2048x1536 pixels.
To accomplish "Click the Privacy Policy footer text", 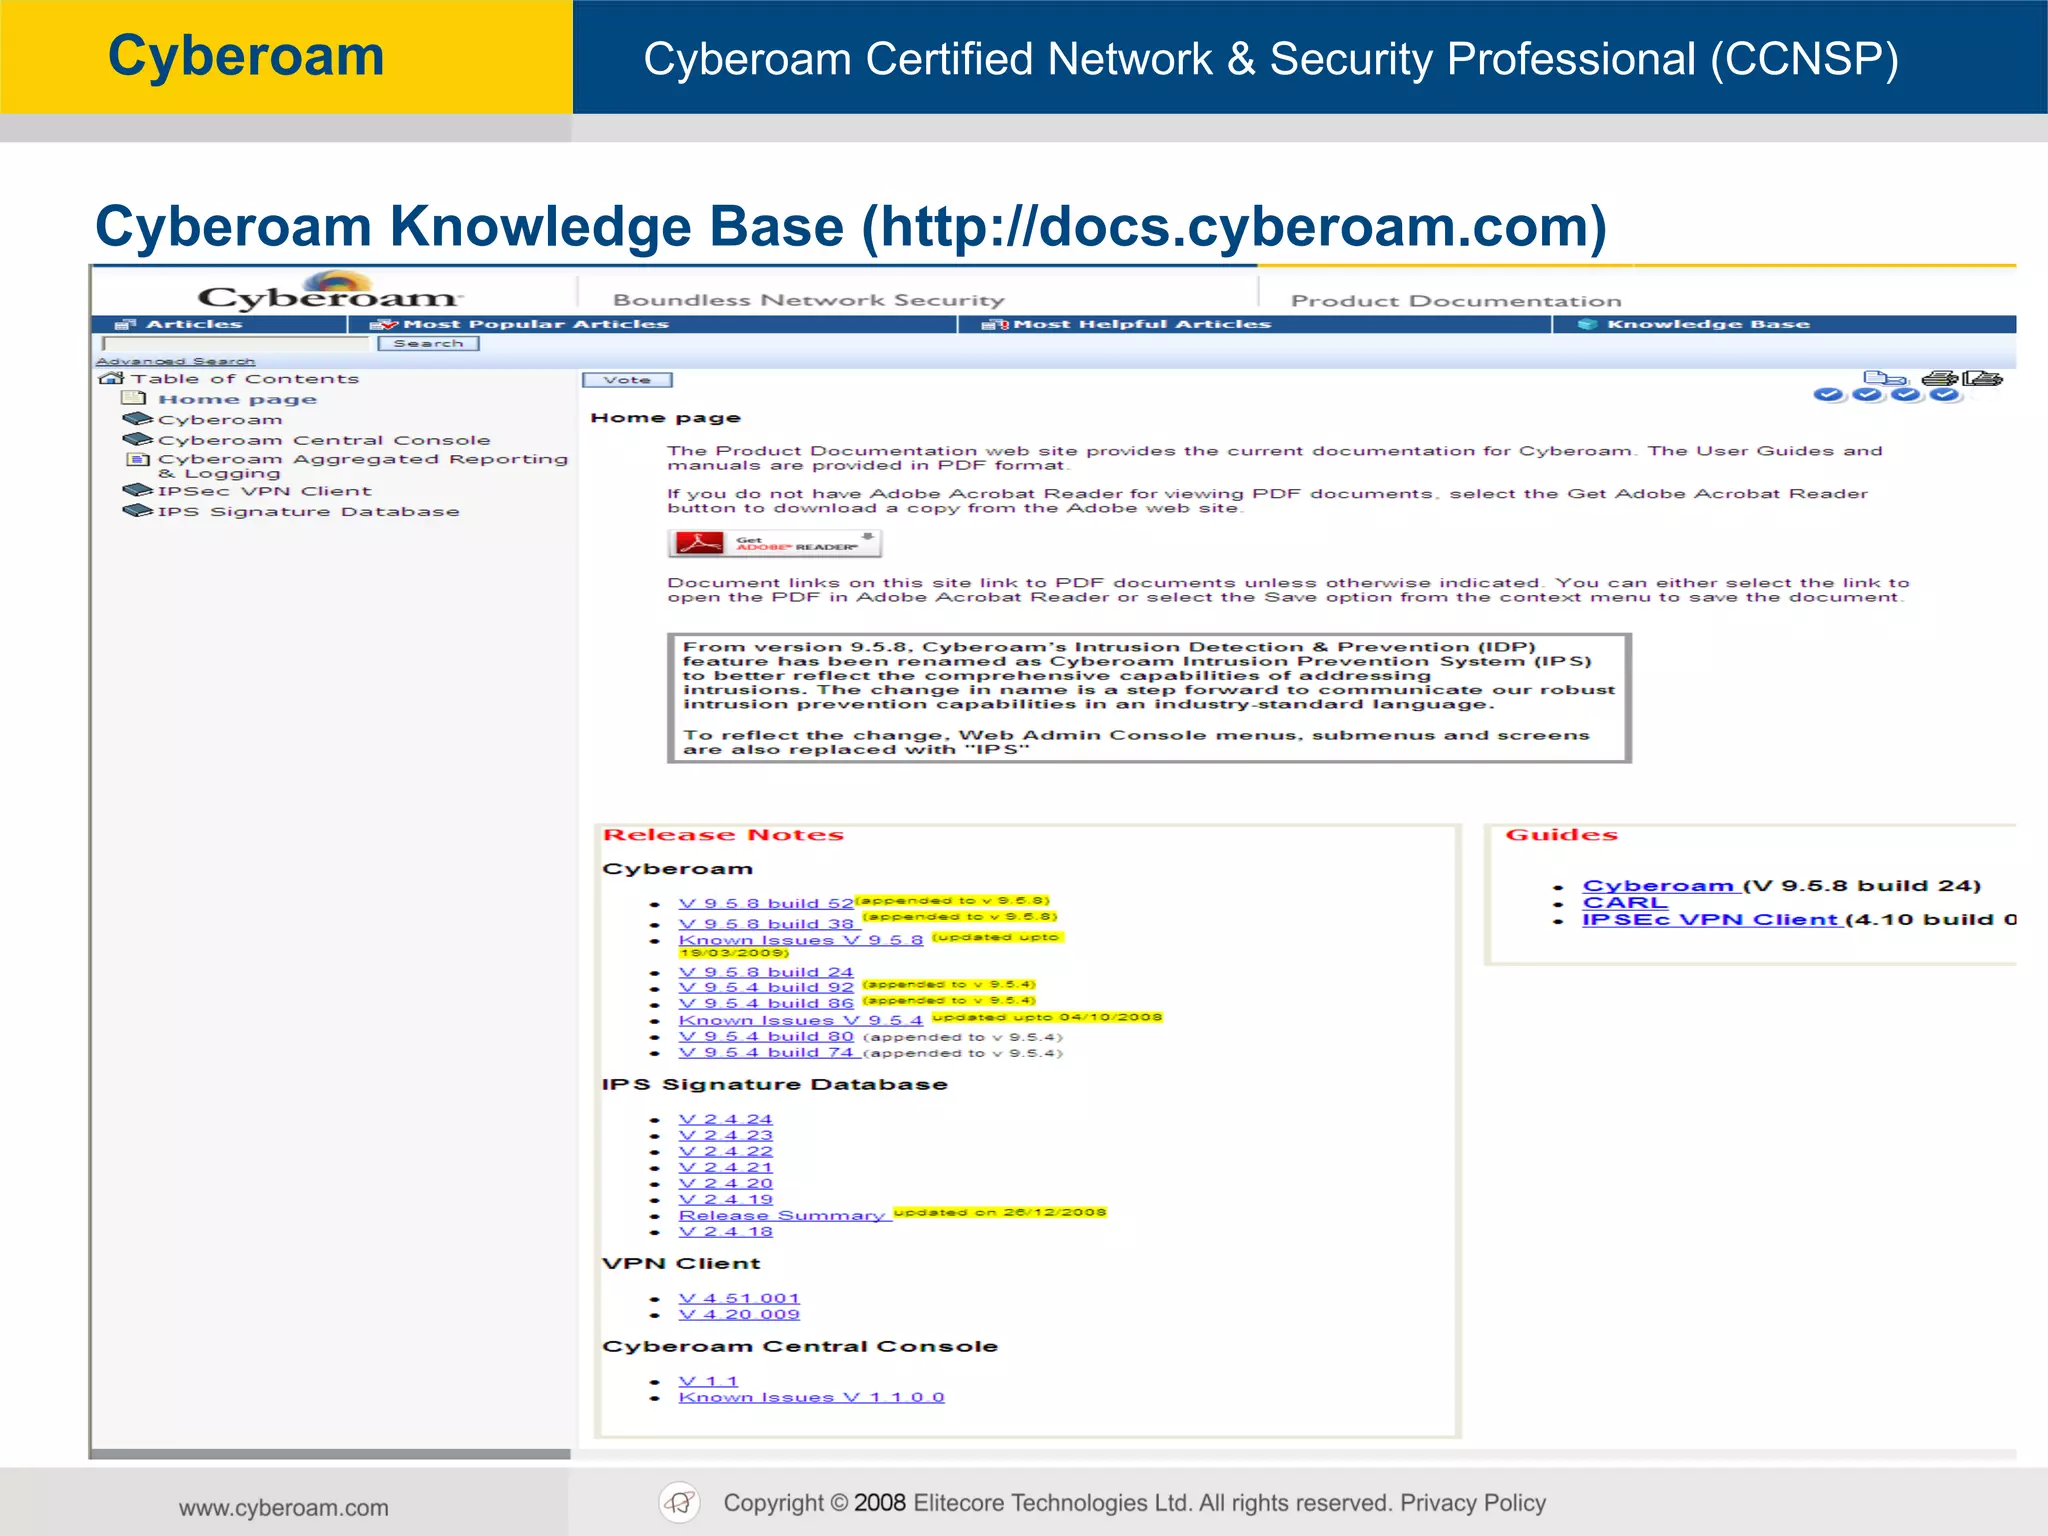I will [x=1473, y=1503].
